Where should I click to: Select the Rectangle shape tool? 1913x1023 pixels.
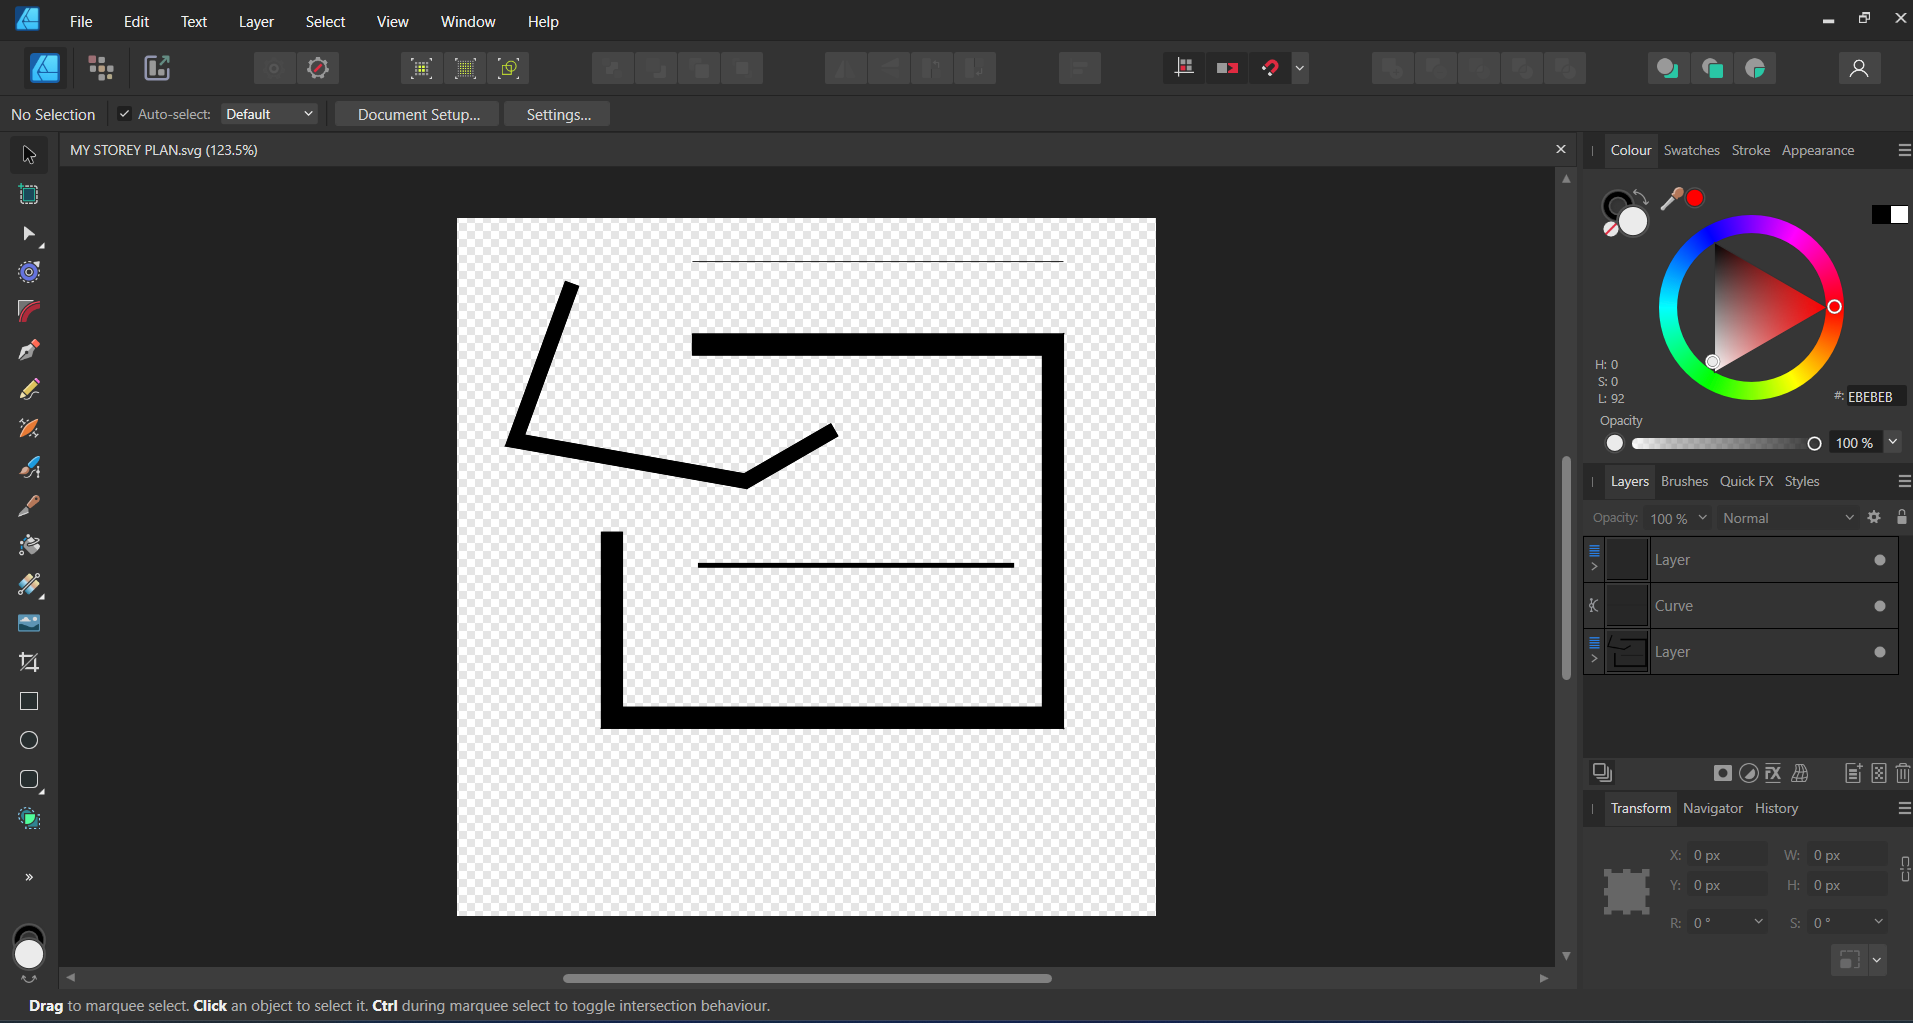tap(29, 701)
